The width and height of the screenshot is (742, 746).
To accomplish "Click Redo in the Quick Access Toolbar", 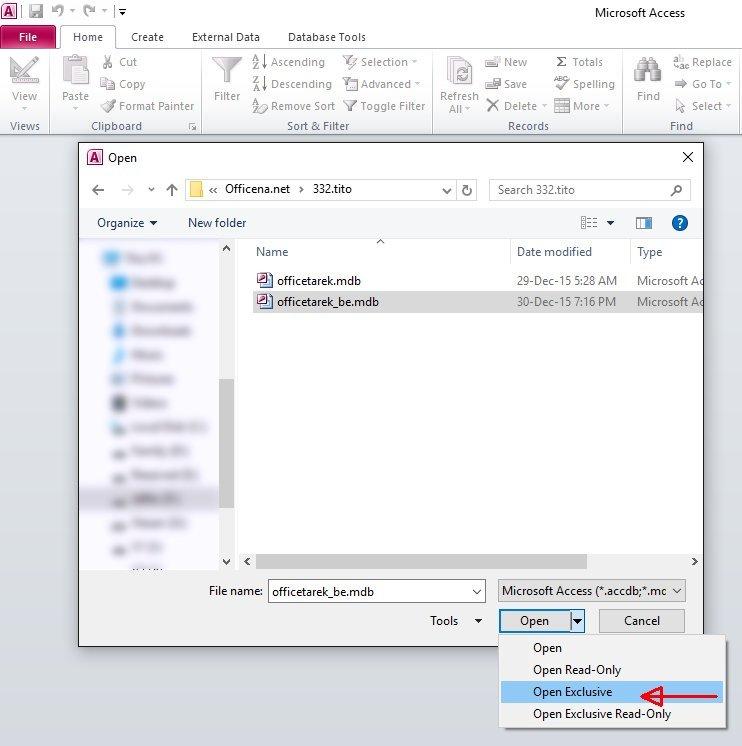I will (89, 10).
